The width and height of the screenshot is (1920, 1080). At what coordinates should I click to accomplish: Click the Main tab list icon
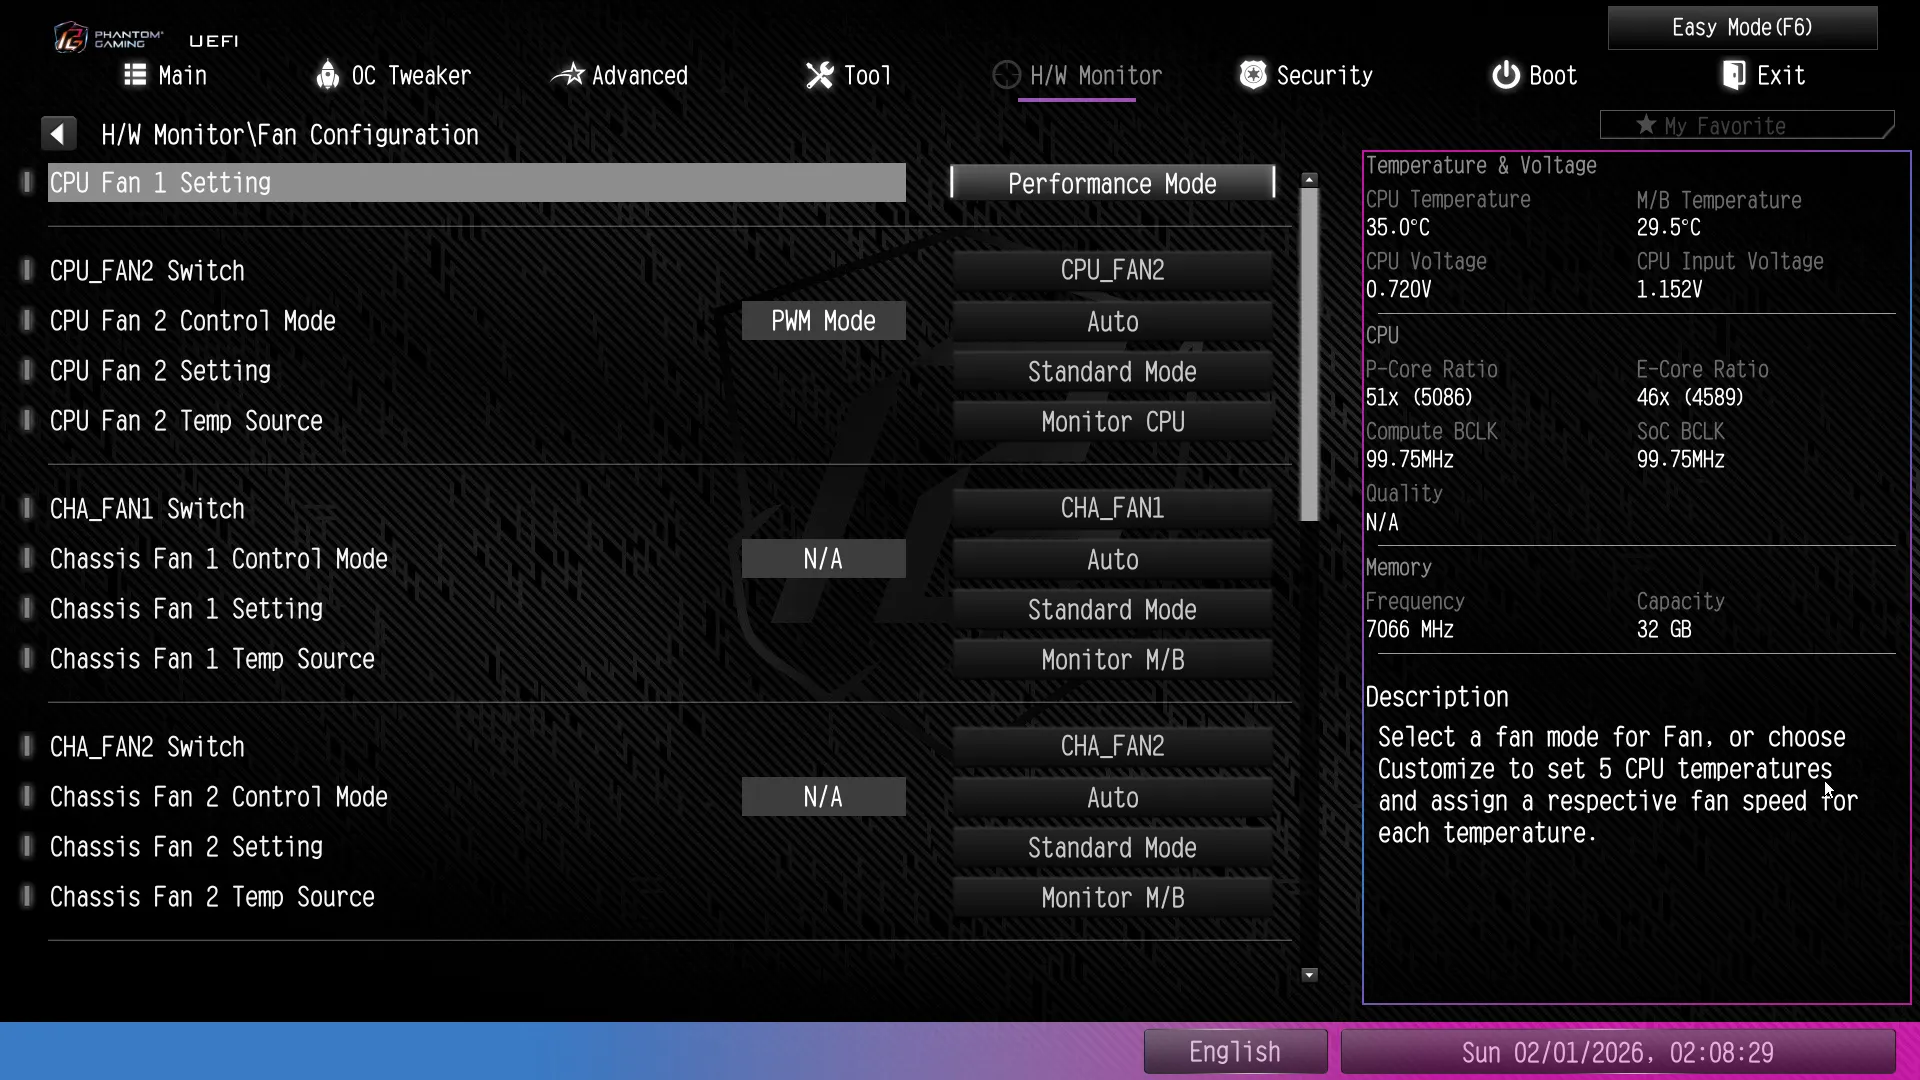click(x=135, y=75)
